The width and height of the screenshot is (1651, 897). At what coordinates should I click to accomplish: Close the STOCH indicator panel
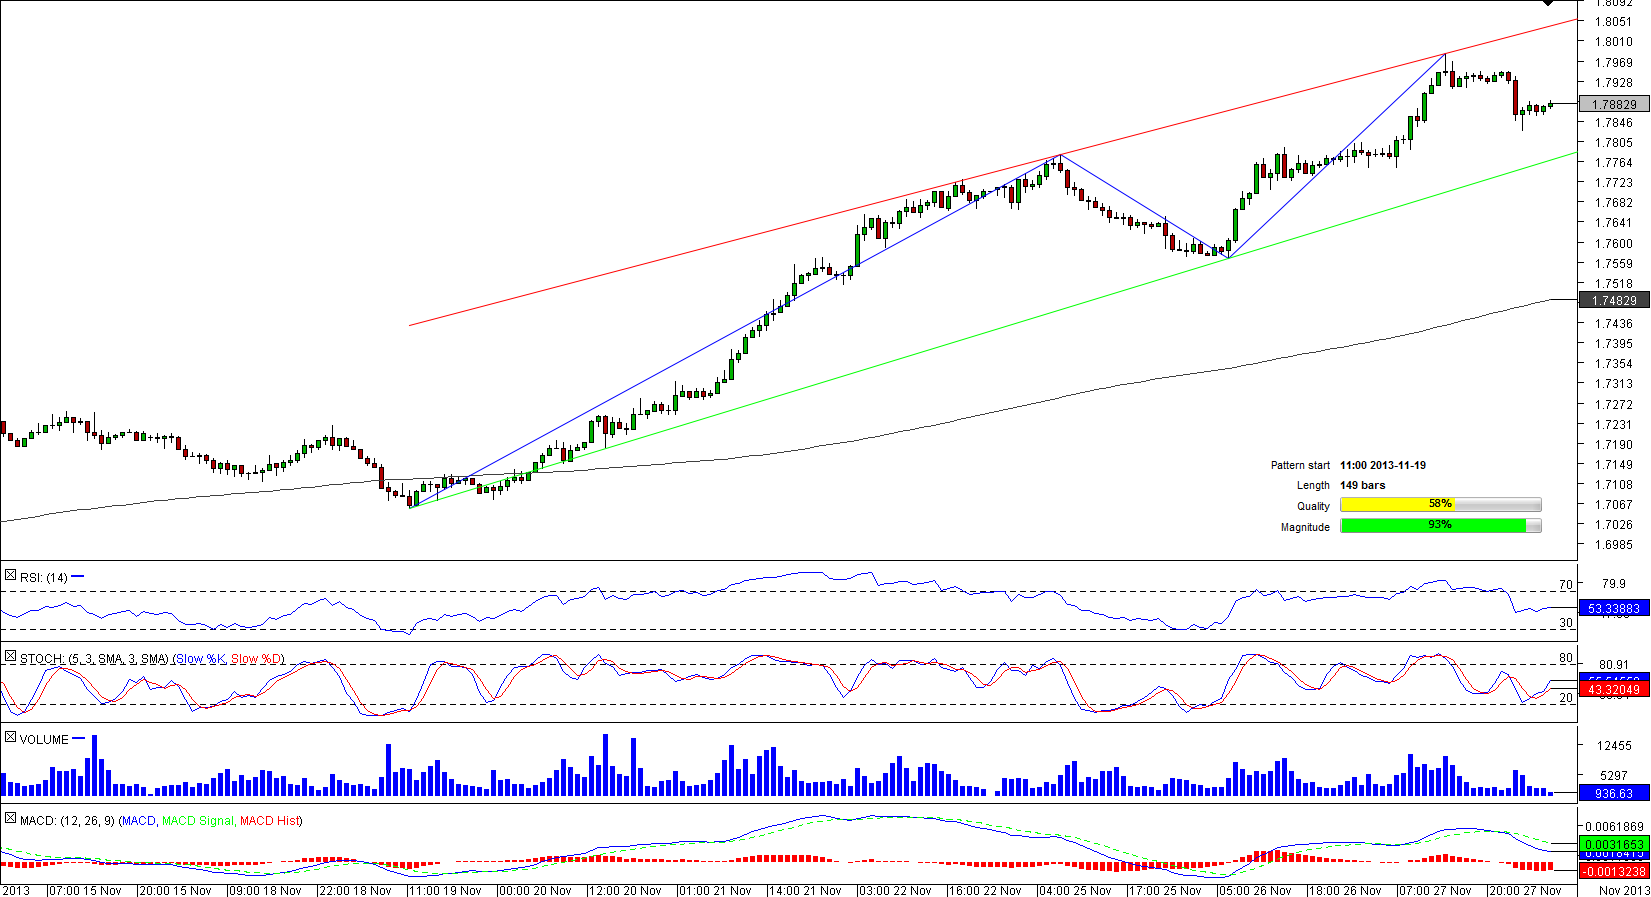click(x=10, y=656)
